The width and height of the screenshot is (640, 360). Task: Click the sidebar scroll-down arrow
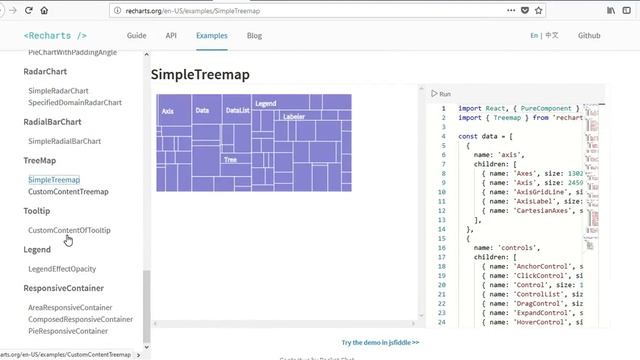[147, 347]
